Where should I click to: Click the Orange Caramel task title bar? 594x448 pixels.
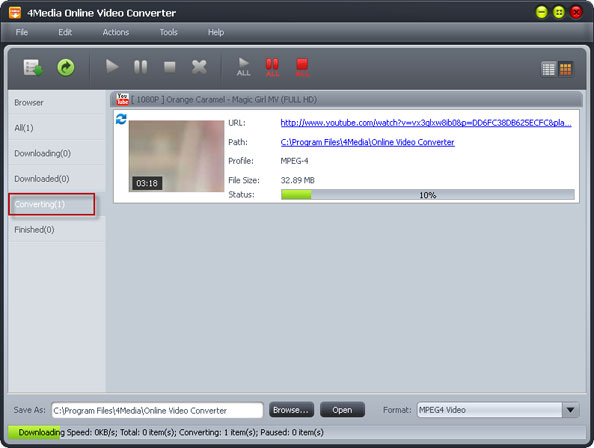(x=346, y=100)
